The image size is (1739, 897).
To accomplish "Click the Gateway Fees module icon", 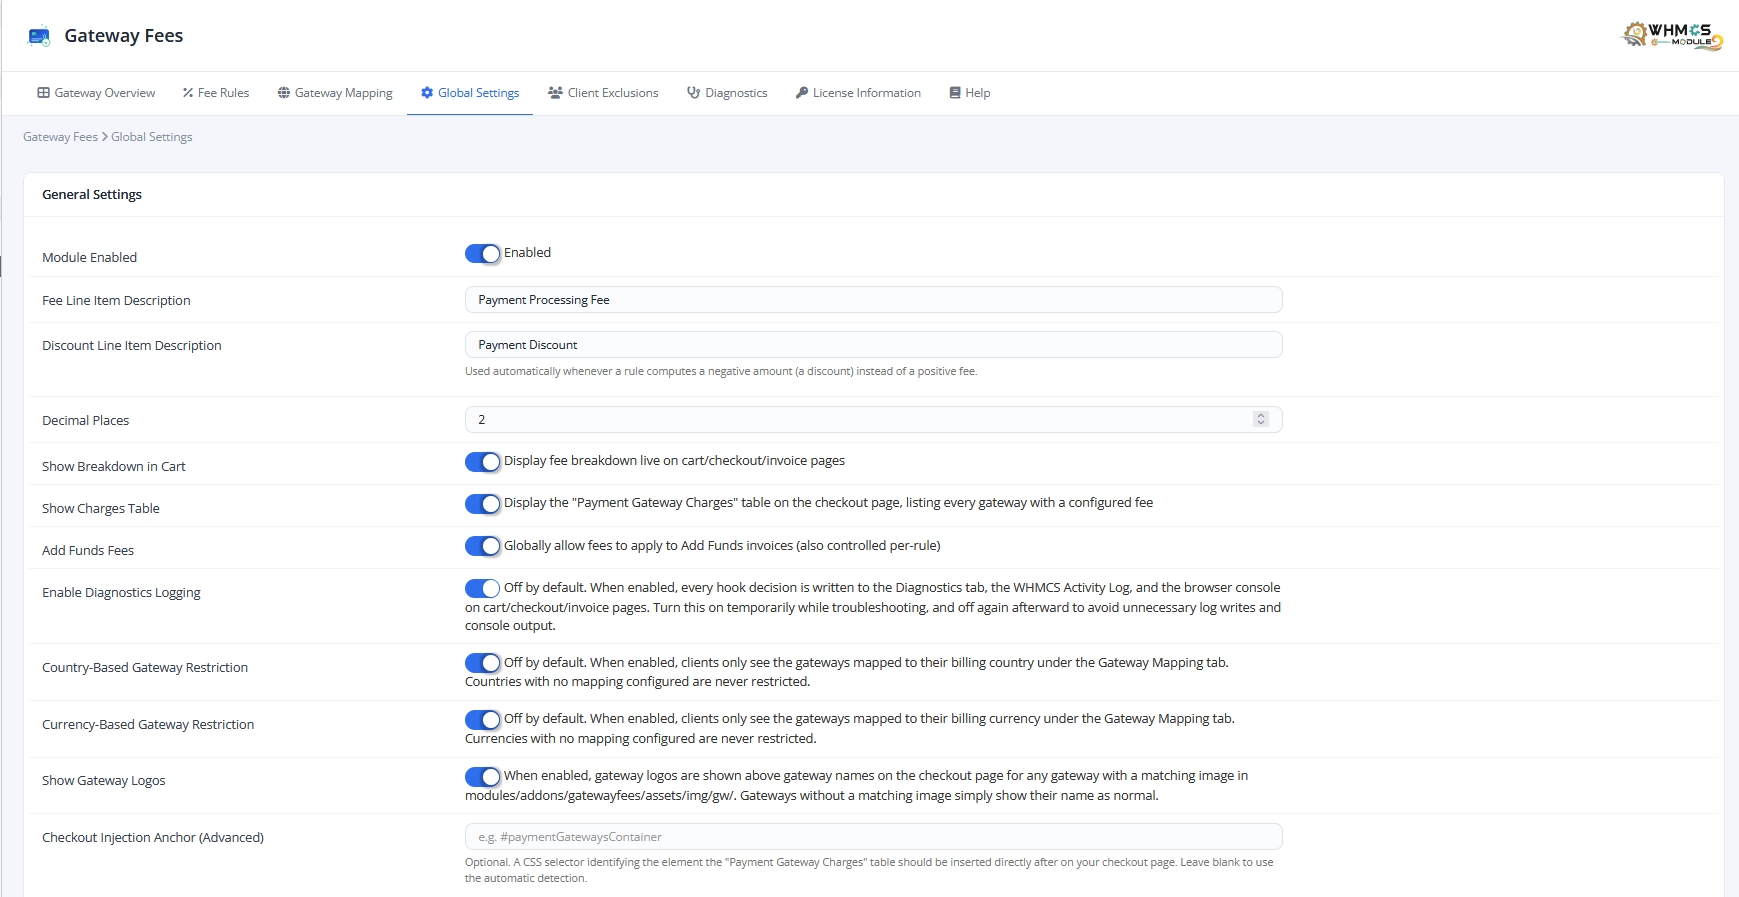I will [39, 36].
